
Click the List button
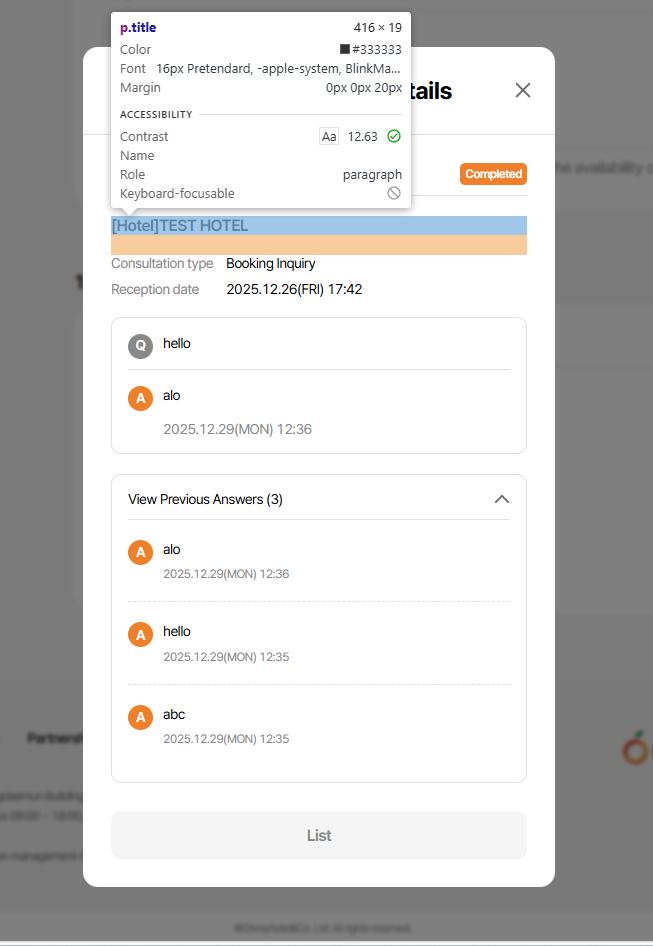(319, 835)
